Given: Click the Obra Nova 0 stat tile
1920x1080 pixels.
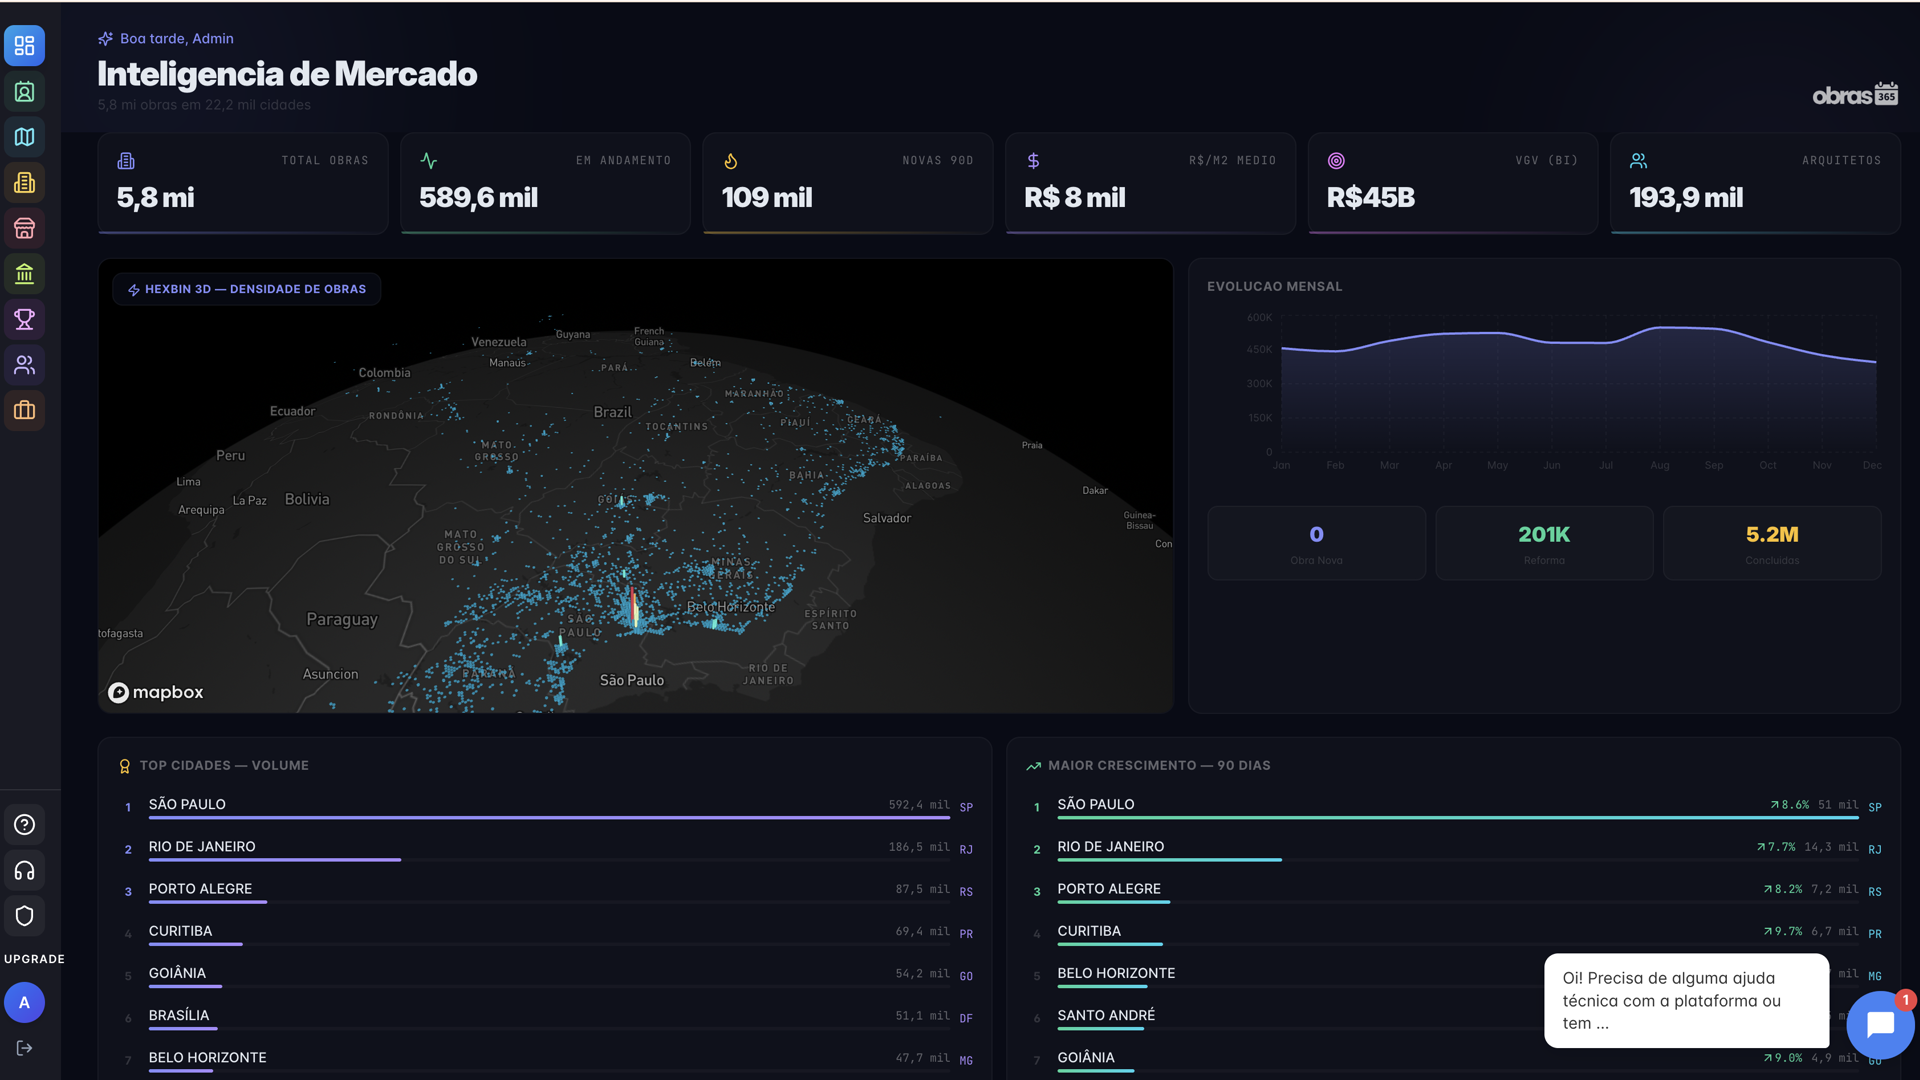Looking at the screenshot, I should 1316,543.
